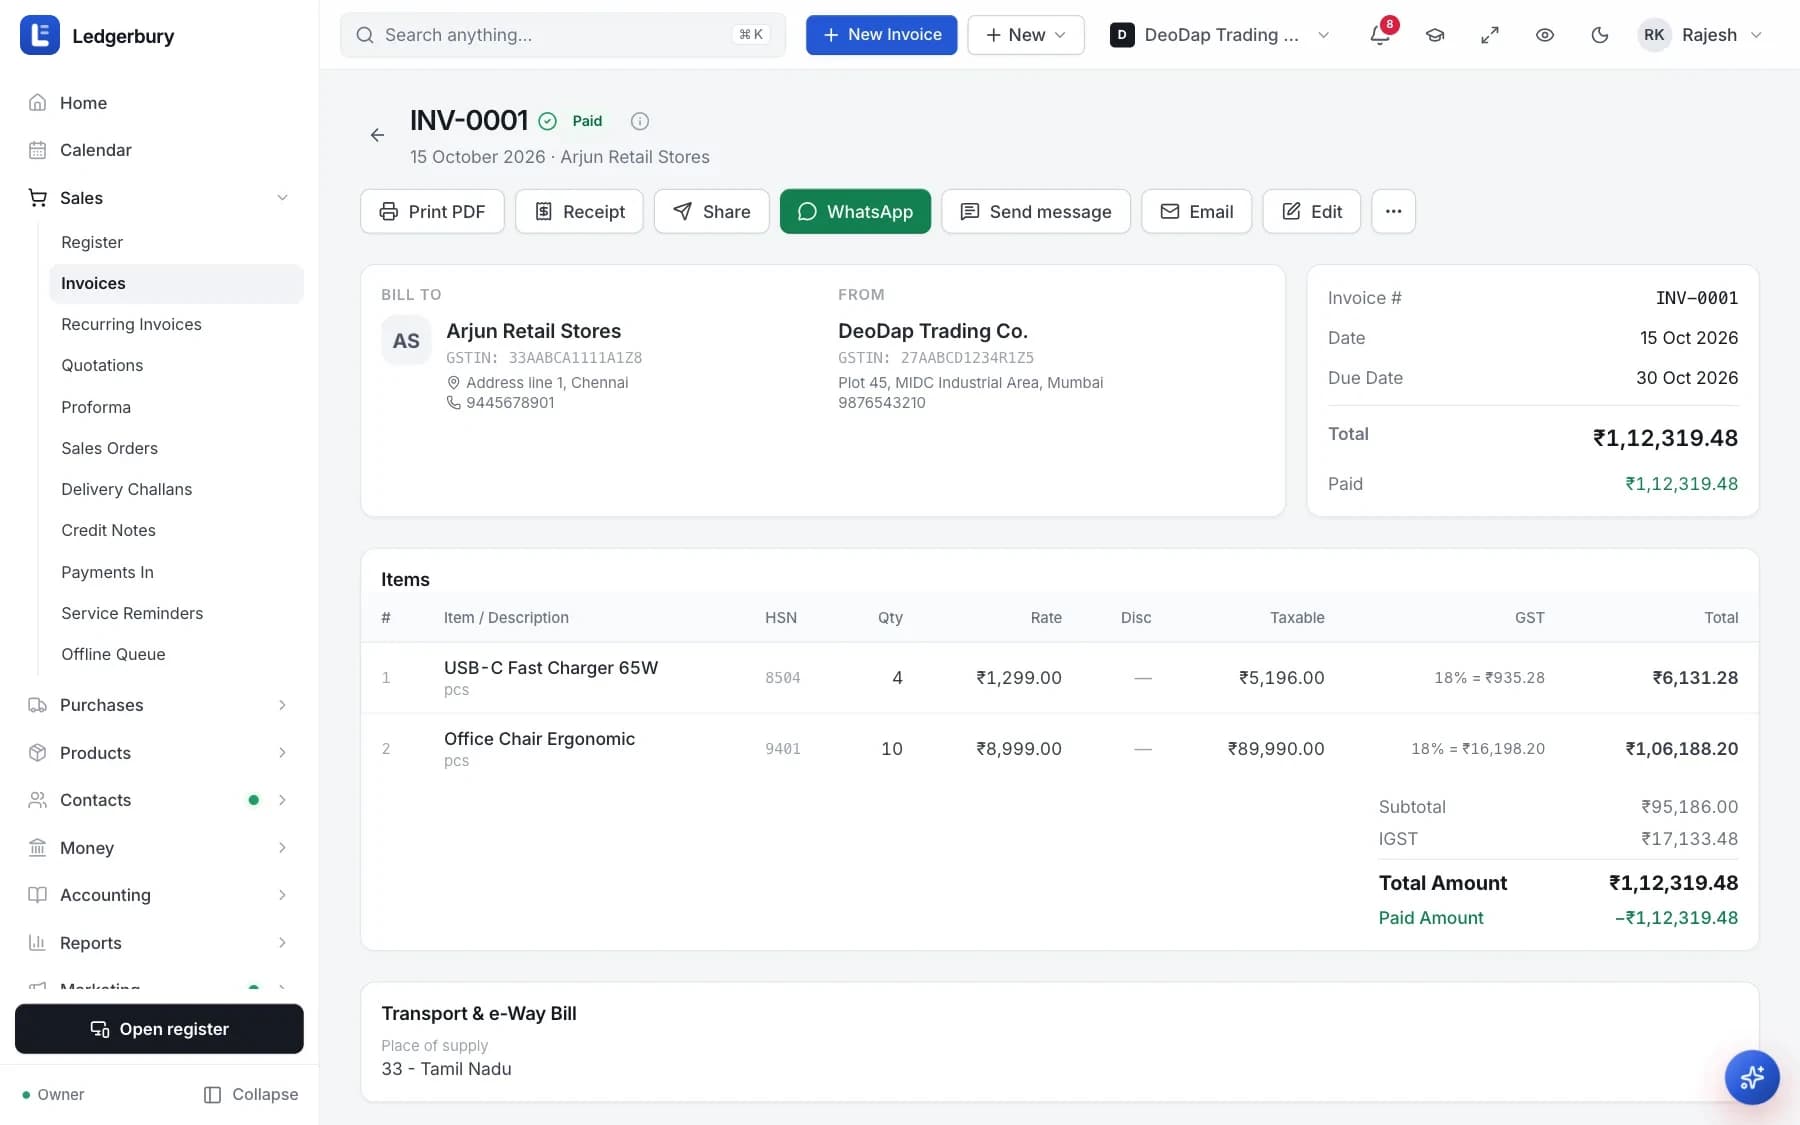Email the invoice
1800x1125 pixels.
click(1196, 211)
